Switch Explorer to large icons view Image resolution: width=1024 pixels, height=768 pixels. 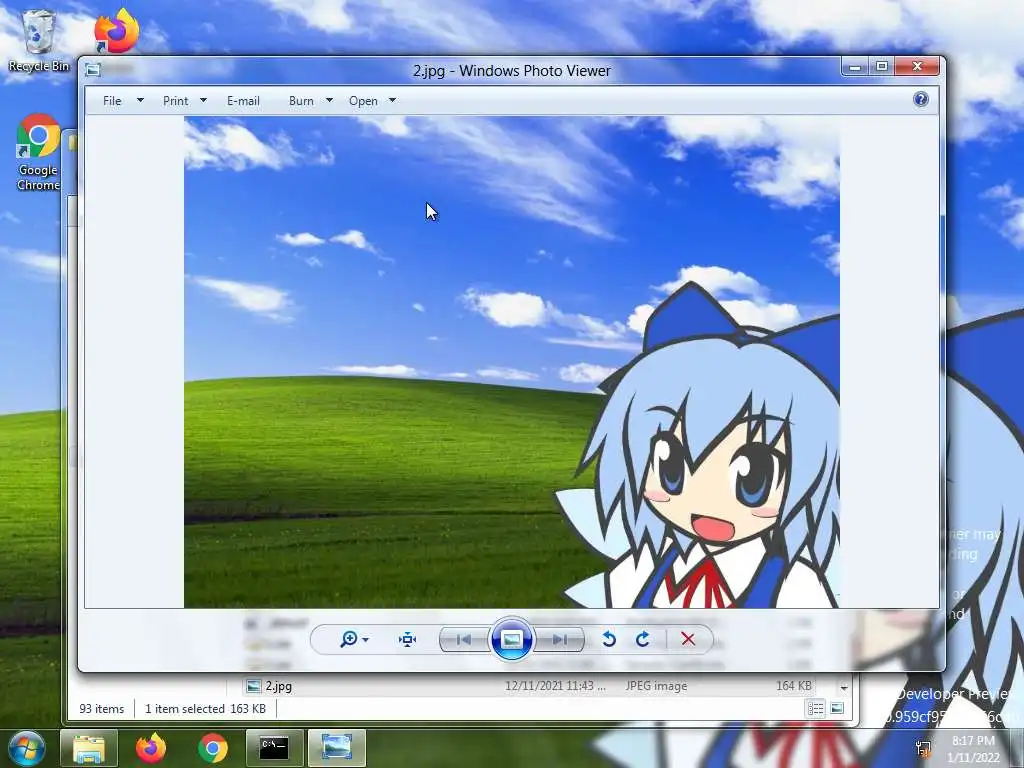tap(837, 709)
